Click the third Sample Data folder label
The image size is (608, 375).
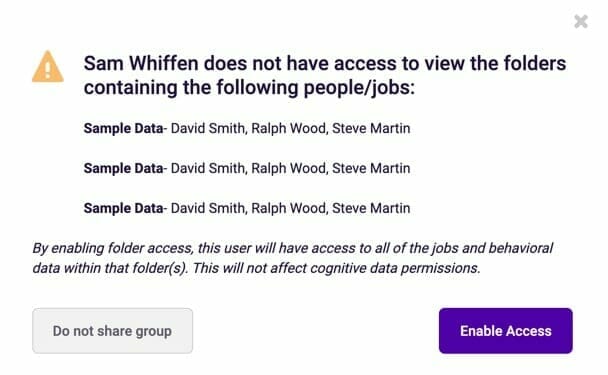[x=123, y=208]
